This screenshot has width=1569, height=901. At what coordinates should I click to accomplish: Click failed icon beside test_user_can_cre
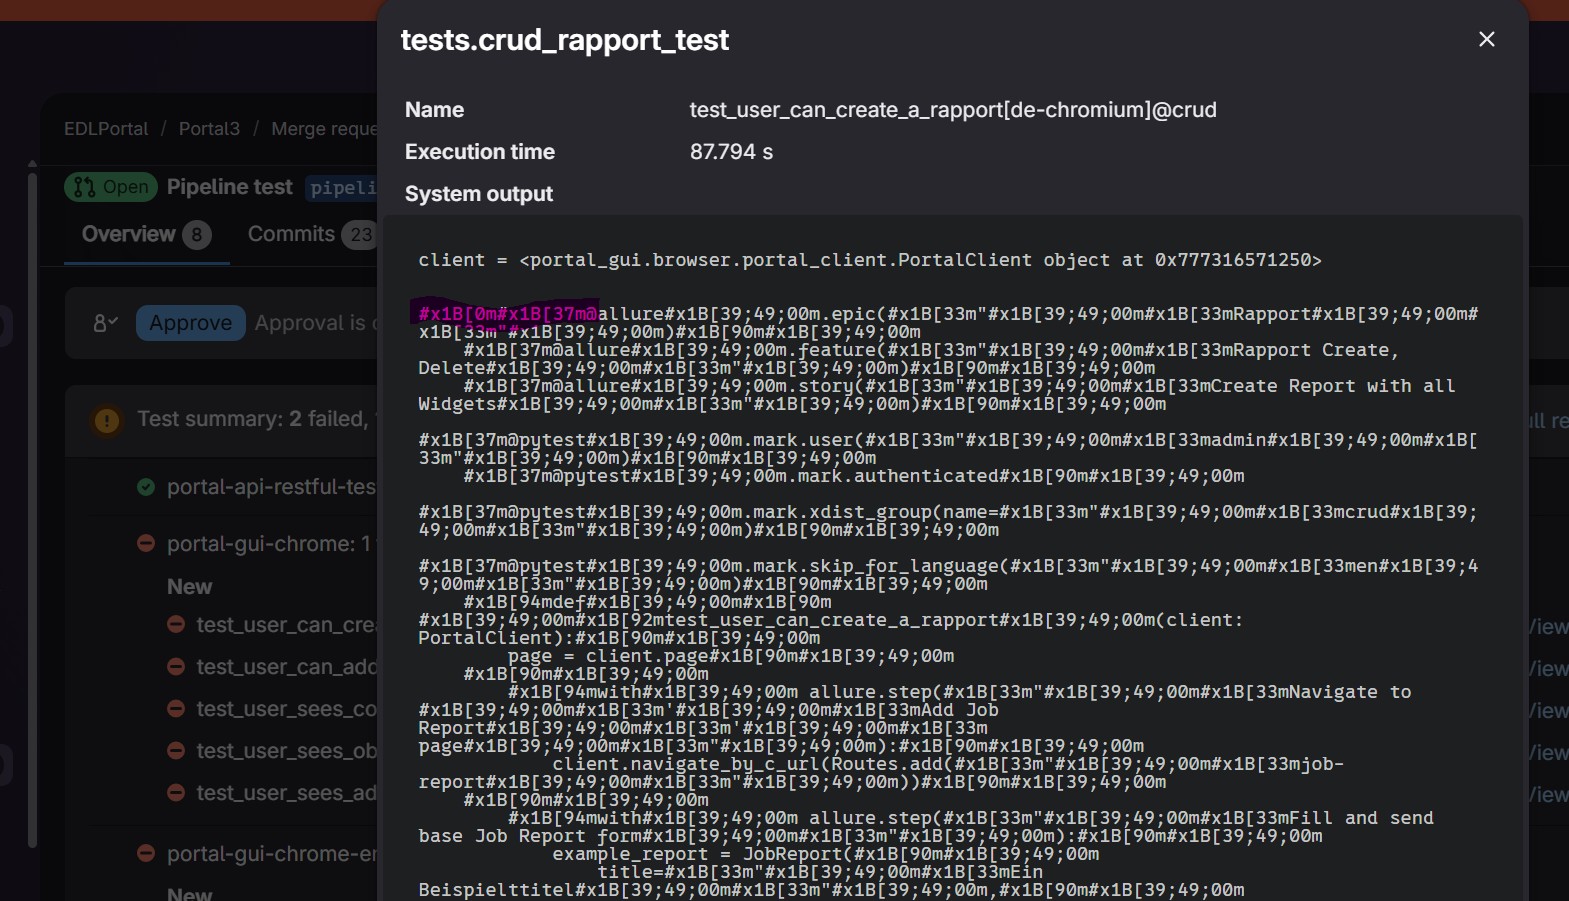pos(176,624)
